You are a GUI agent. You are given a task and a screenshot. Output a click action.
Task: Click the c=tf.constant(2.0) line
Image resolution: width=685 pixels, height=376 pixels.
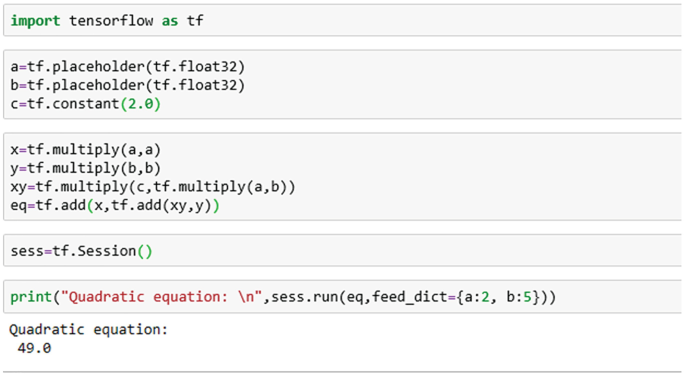tap(86, 104)
